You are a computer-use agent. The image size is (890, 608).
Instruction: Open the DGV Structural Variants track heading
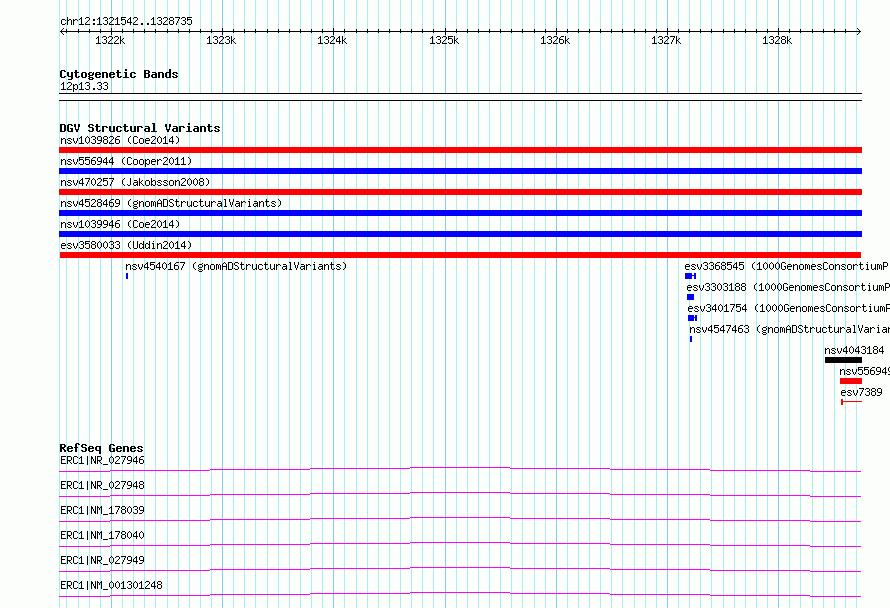[140, 128]
